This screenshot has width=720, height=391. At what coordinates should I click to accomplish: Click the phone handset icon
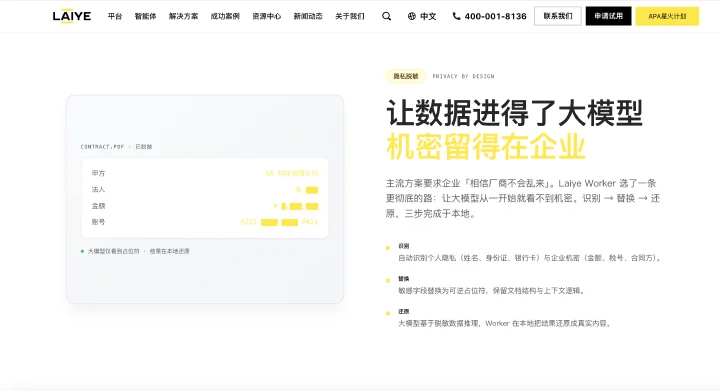pos(456,16)
